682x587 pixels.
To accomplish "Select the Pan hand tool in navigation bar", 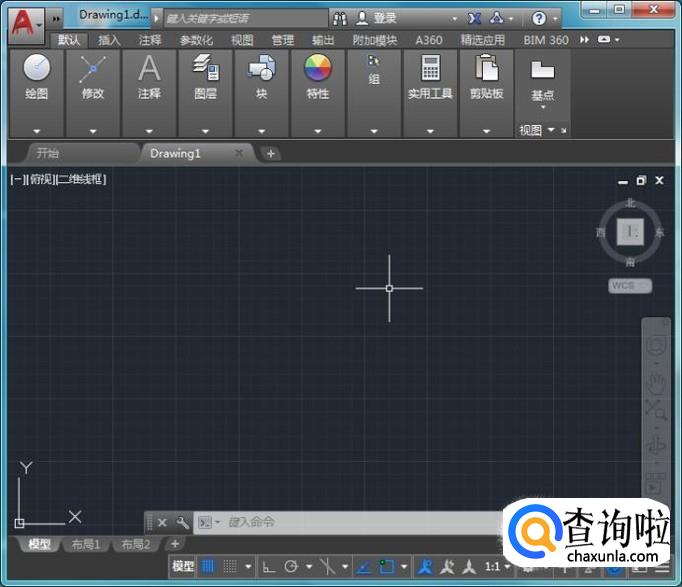I will [655, 382].
